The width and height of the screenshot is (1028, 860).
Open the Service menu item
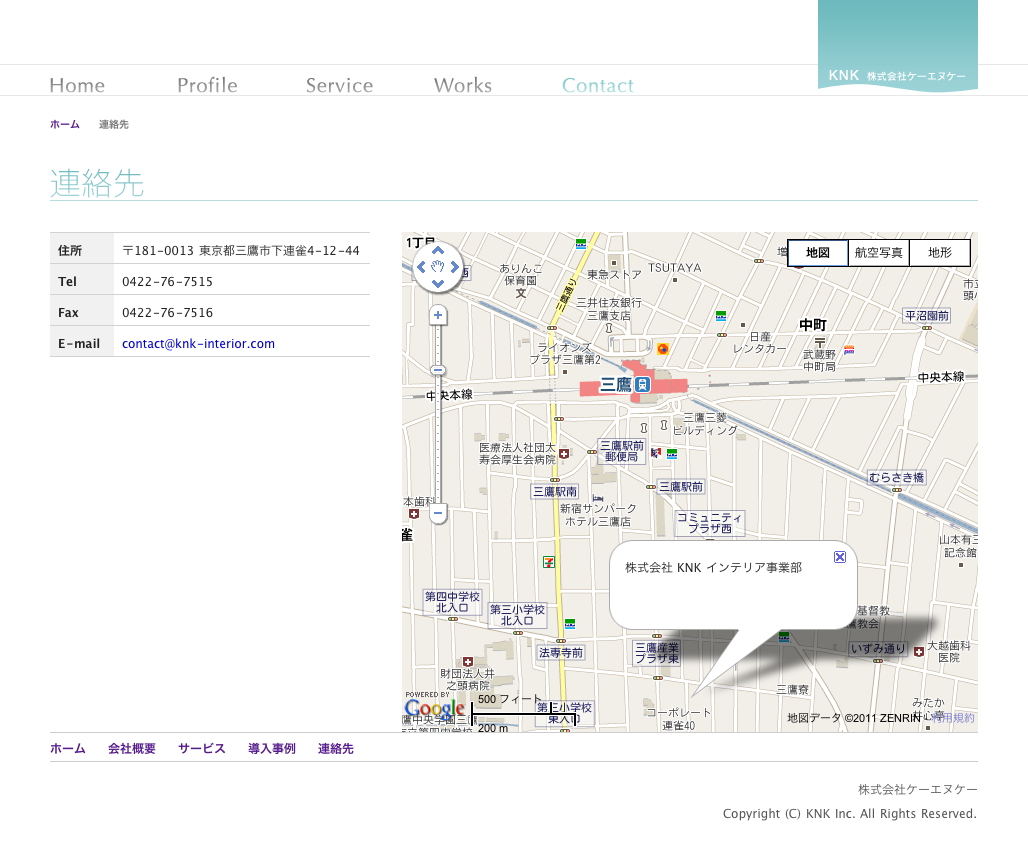click(x=339, y=86)
